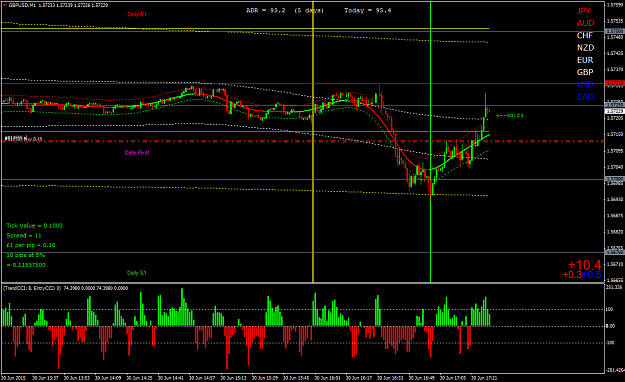
Task: Click the 'Tick Value = 0.1000' text
Action: pyautogui.click(x=34, y=226)
